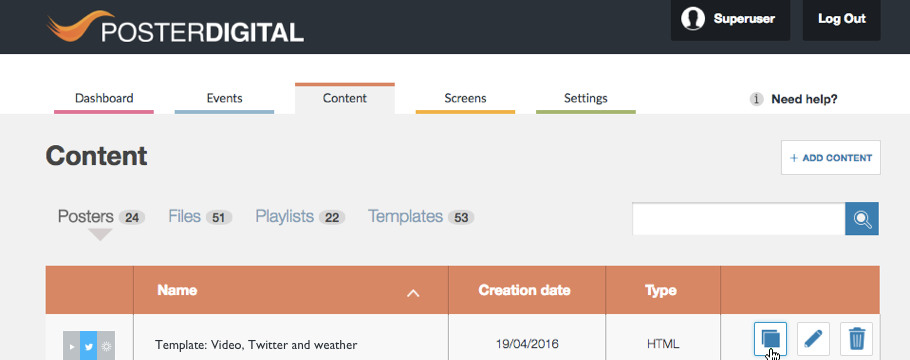
Task: Show the Posters list
Action: tap(101, 217)
